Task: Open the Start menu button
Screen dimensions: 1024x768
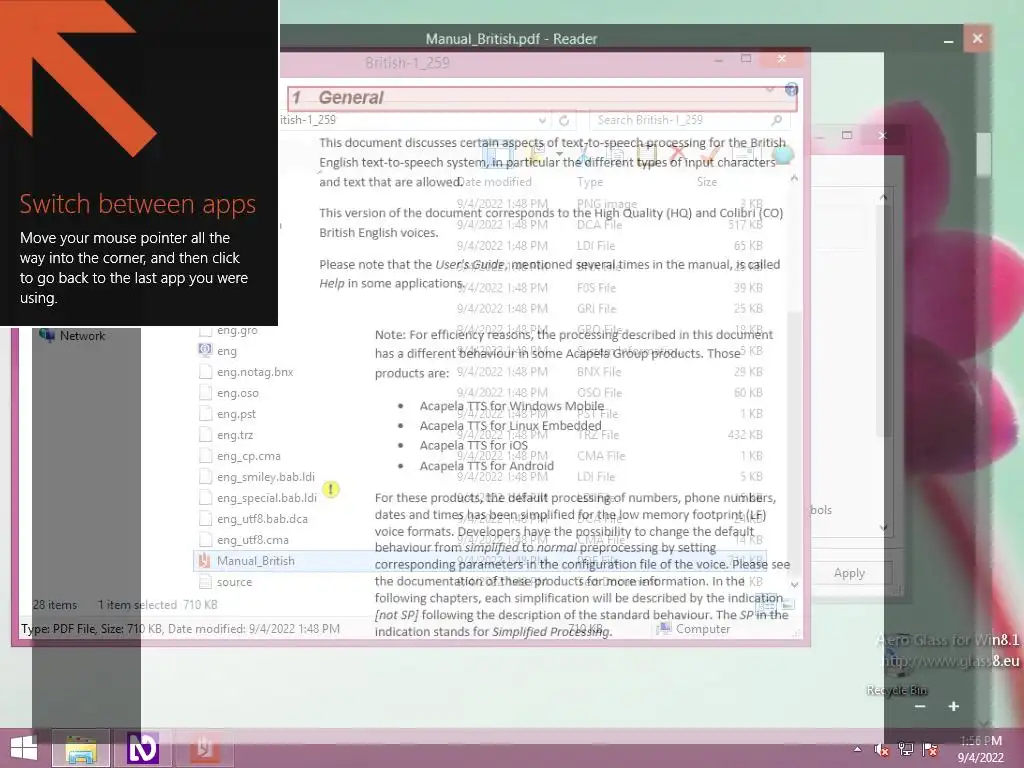Action: (x=24, y=748)
